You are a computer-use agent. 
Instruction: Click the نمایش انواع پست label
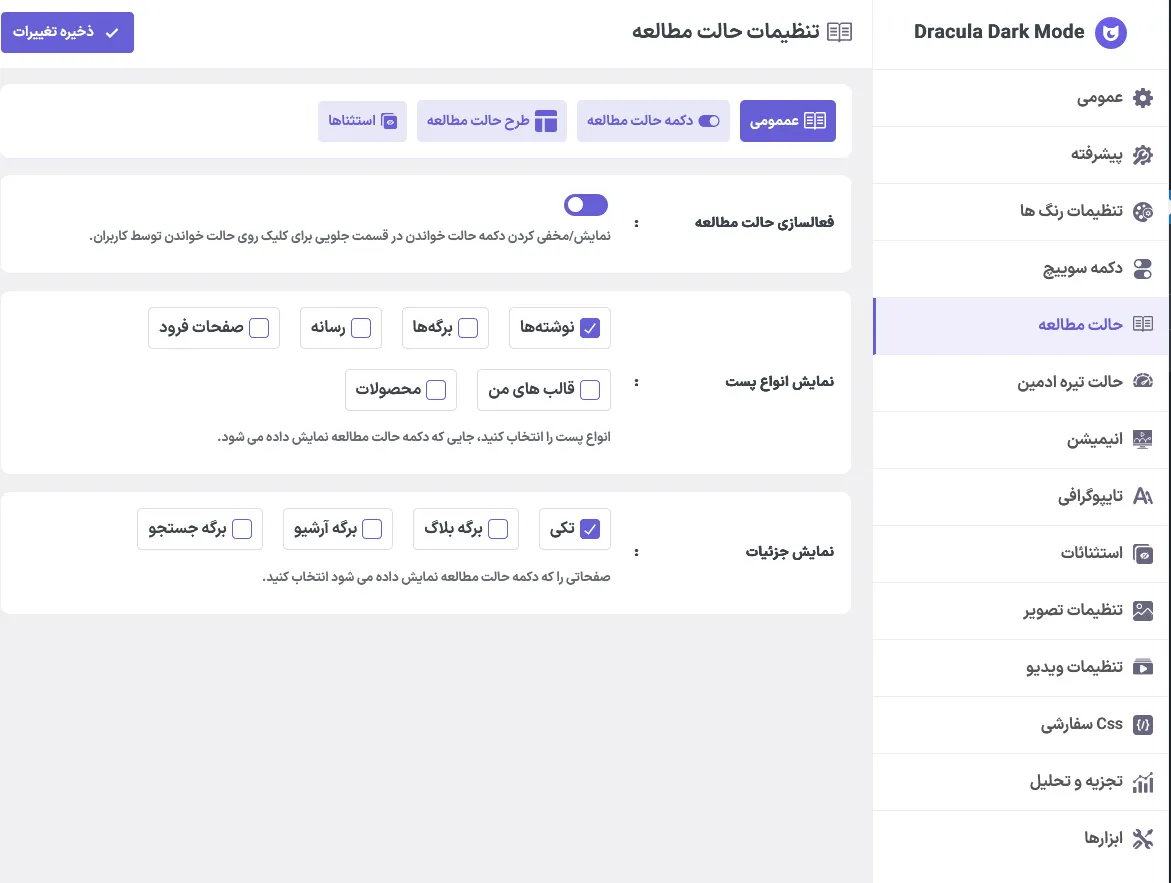(x=780, y=382)
